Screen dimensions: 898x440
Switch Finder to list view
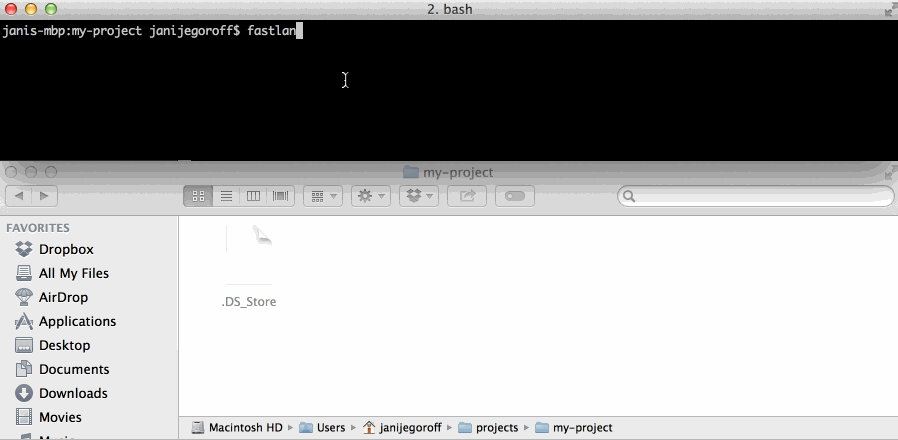[226, 196]
